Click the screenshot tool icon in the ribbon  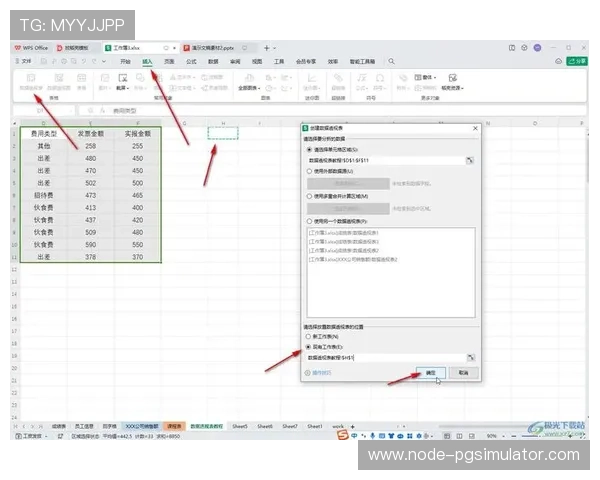pos(122,82)
